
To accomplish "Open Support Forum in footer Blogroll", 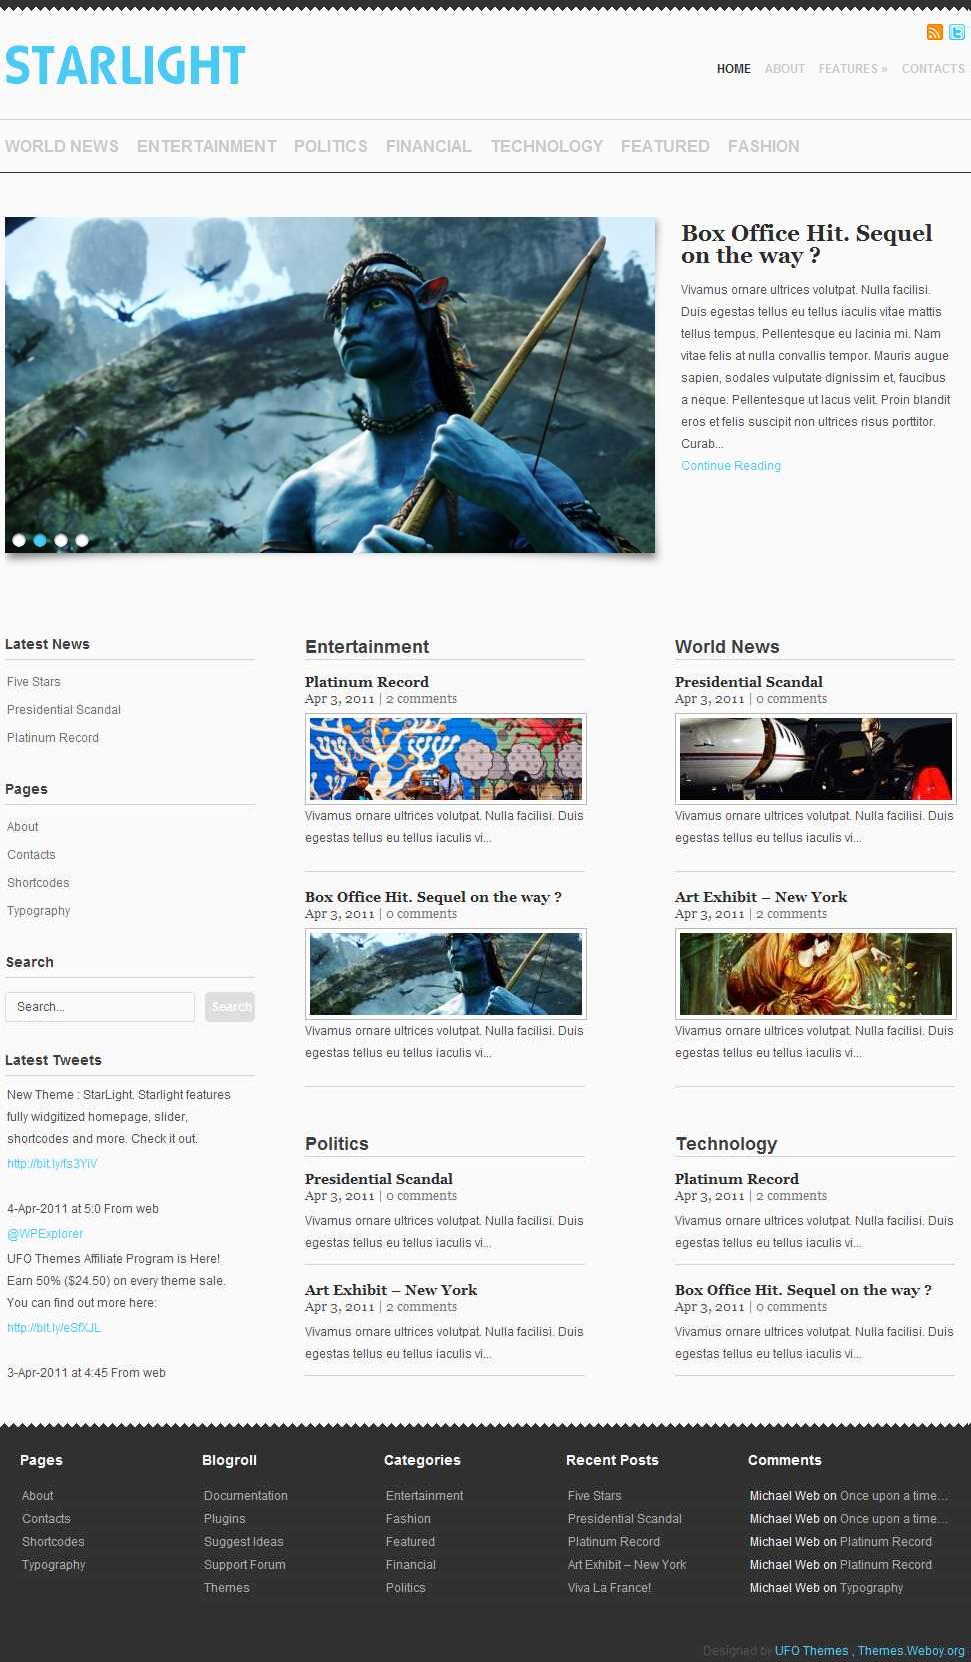I will (245, 1565).
